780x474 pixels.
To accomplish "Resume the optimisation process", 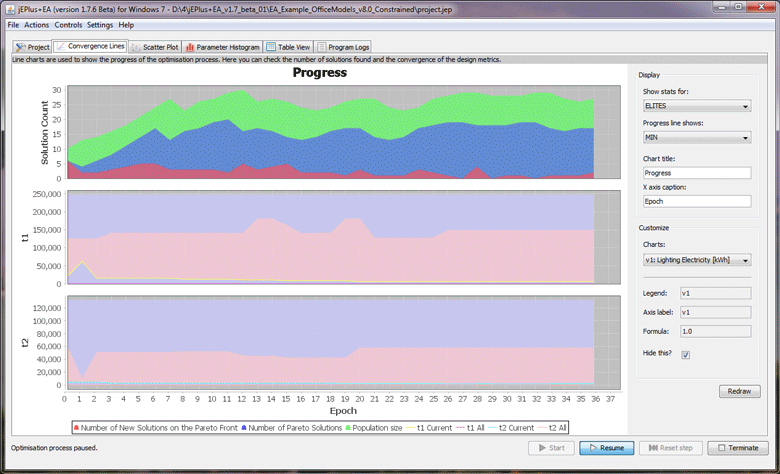I will (x=606, y=448).
